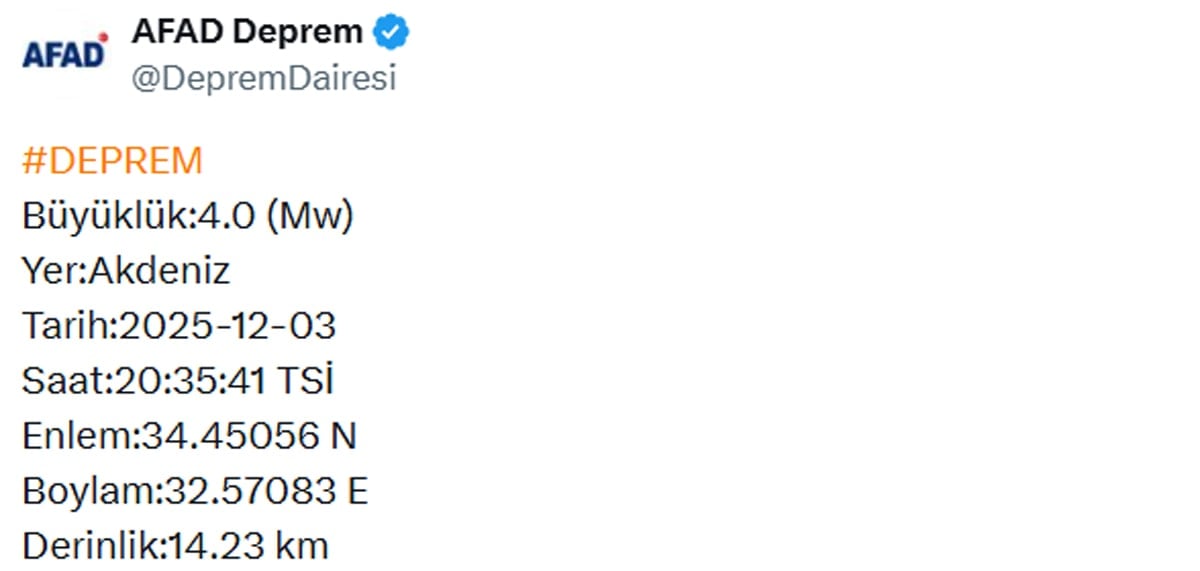Select the depth value 14.23
1200x571 pixels.
pyautogui.click(x=215, y=546)
